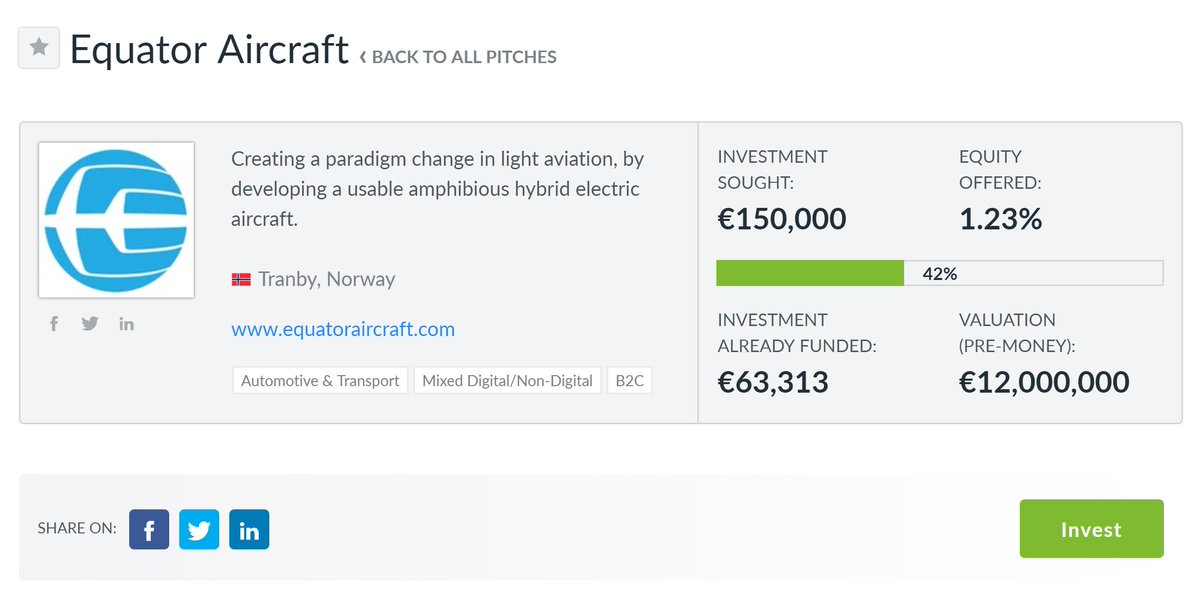This screenshot has height=589, width=1200.
Task: Go back to all pitches
Action: click(463, 57)
